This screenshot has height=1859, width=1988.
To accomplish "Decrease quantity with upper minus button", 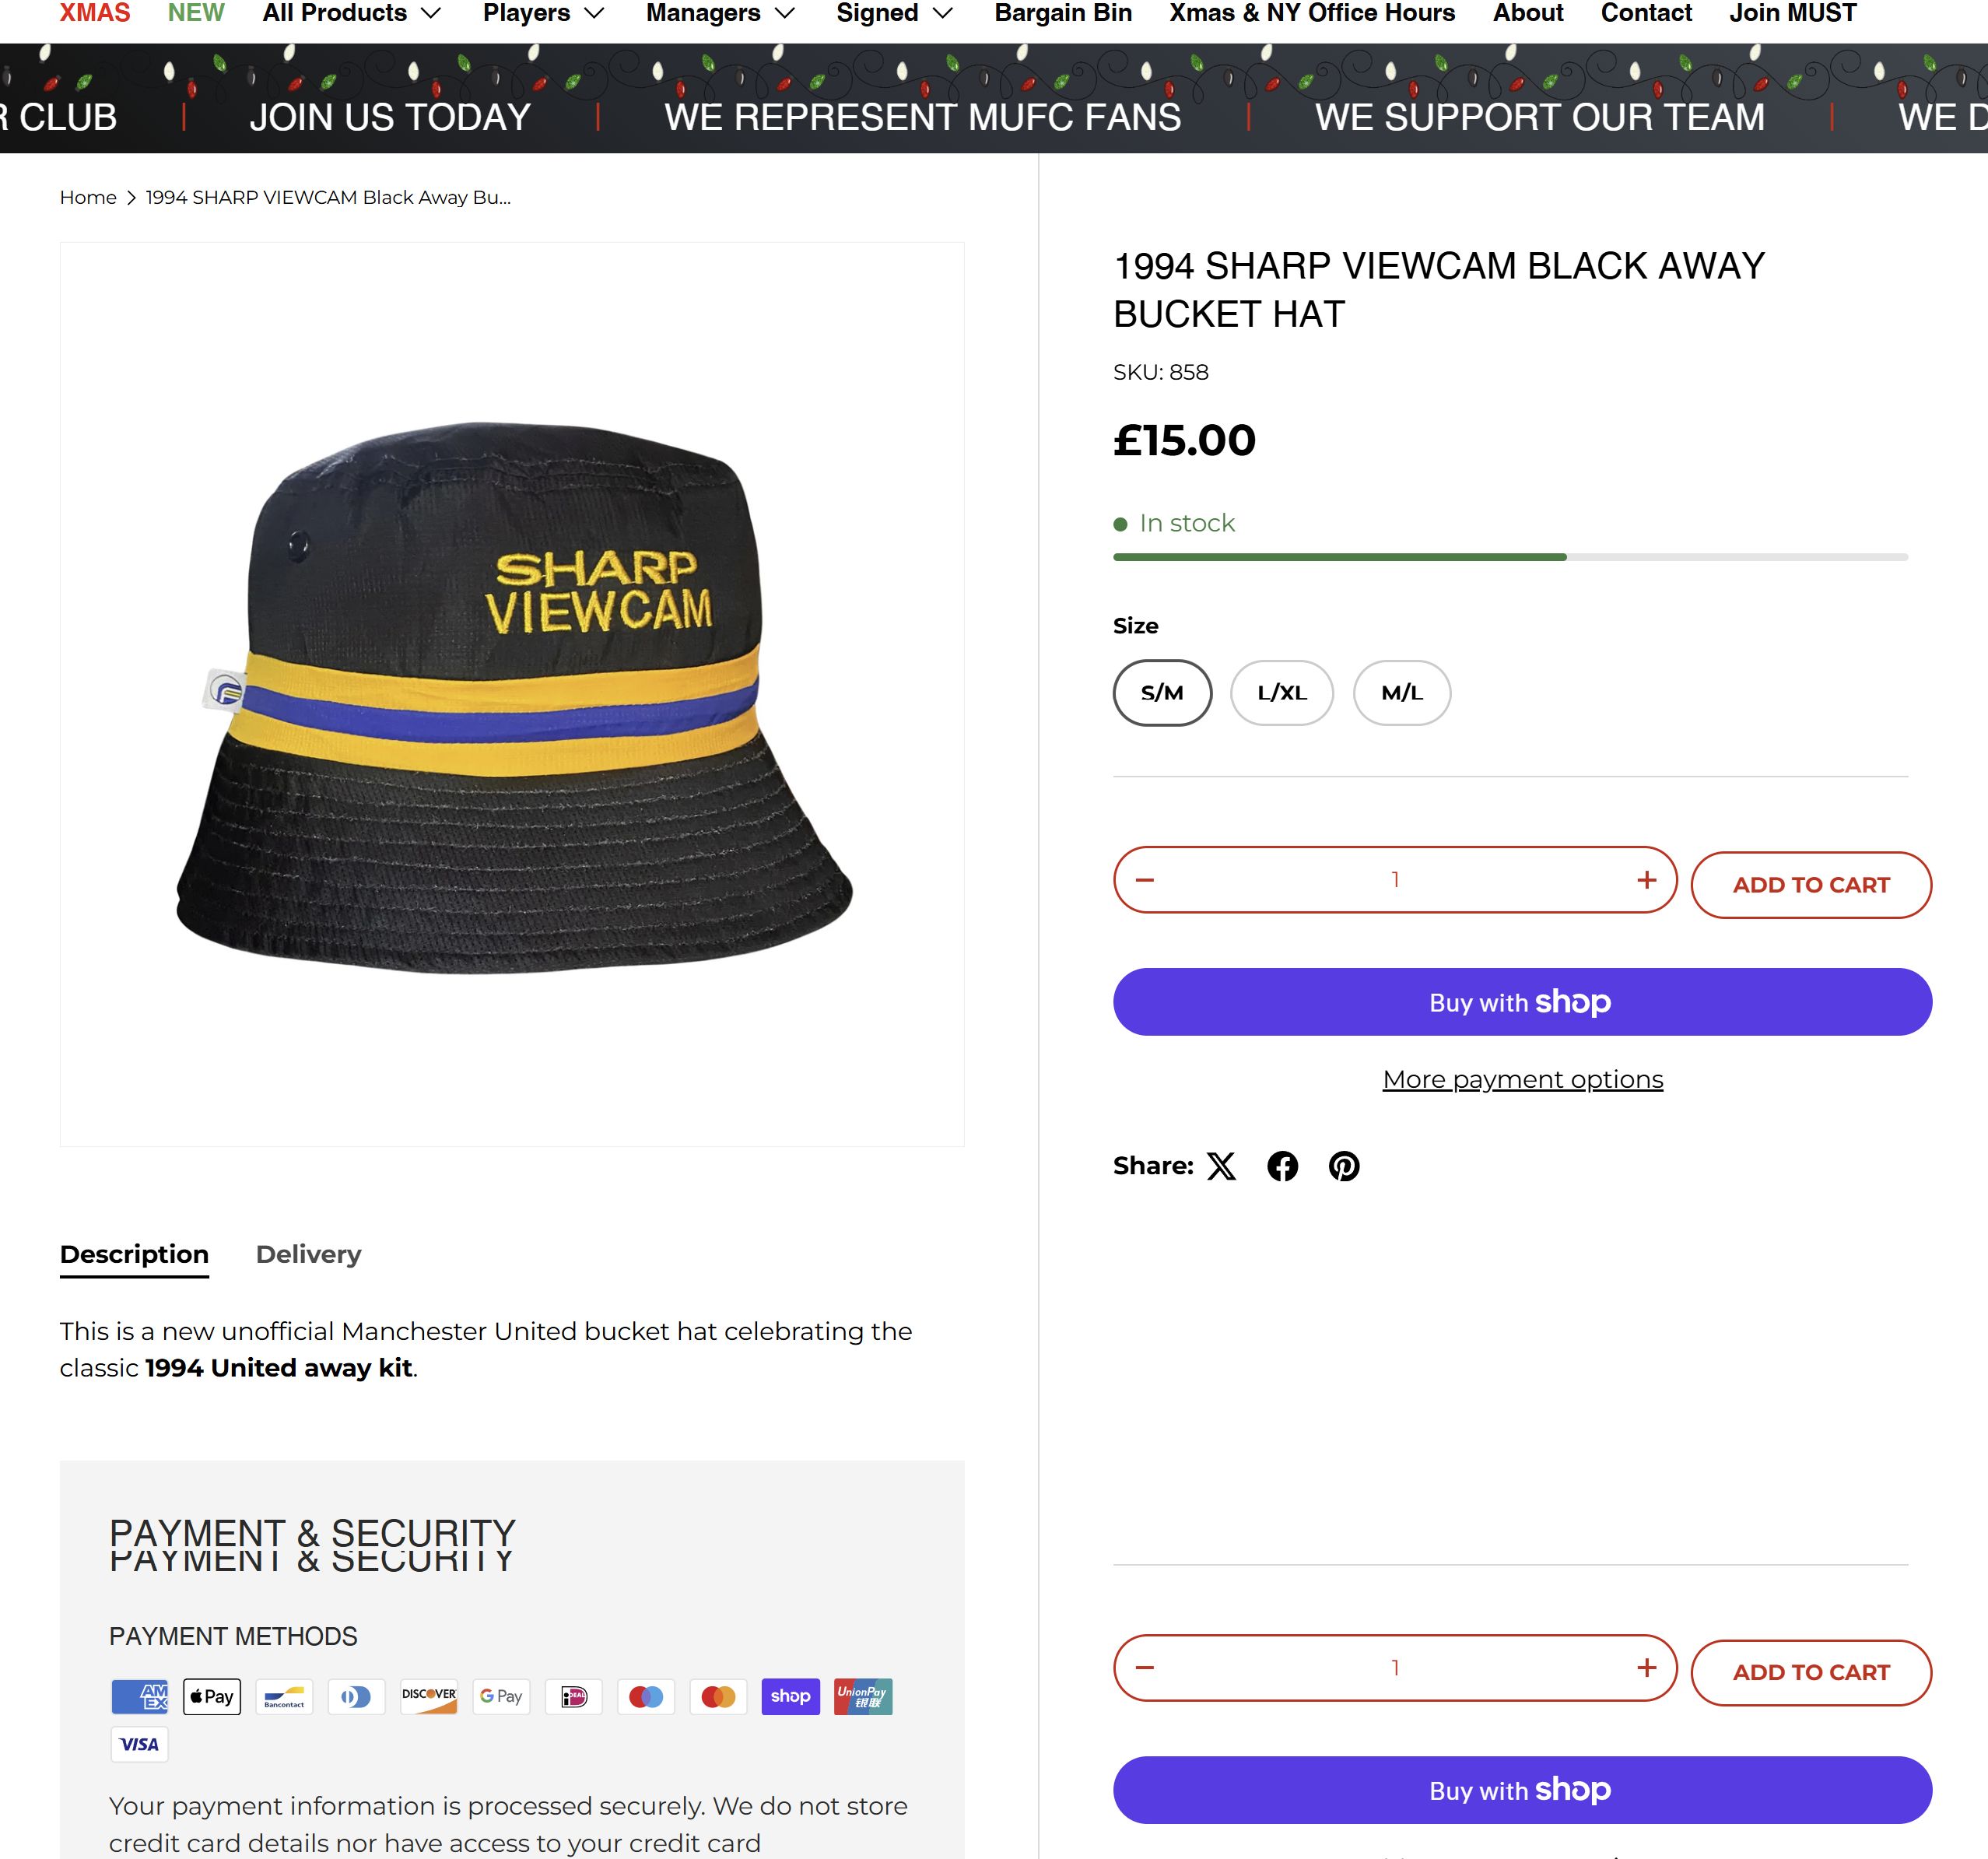I will (x=1145, y=880).
